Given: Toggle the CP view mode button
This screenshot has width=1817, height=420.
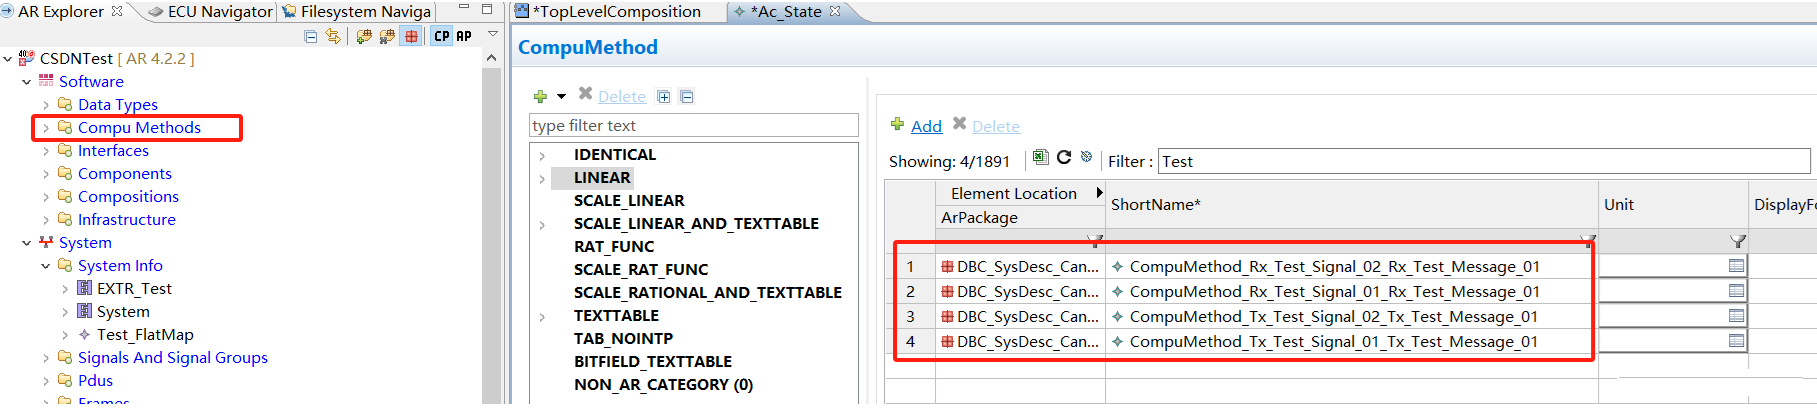Looking at the screenshot, I should point(442,37).
